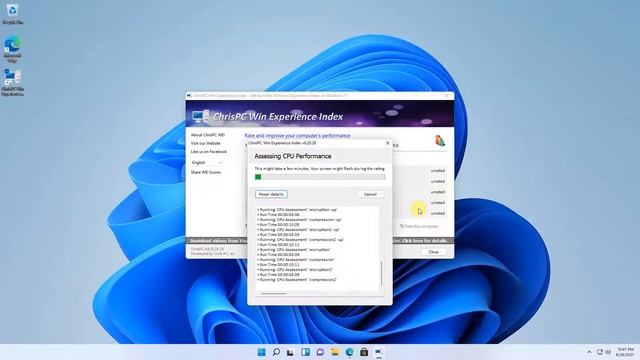Click 'Rate and improve your computer's performance' heading
Screen dimensions: 640x360
coord(297,136)
